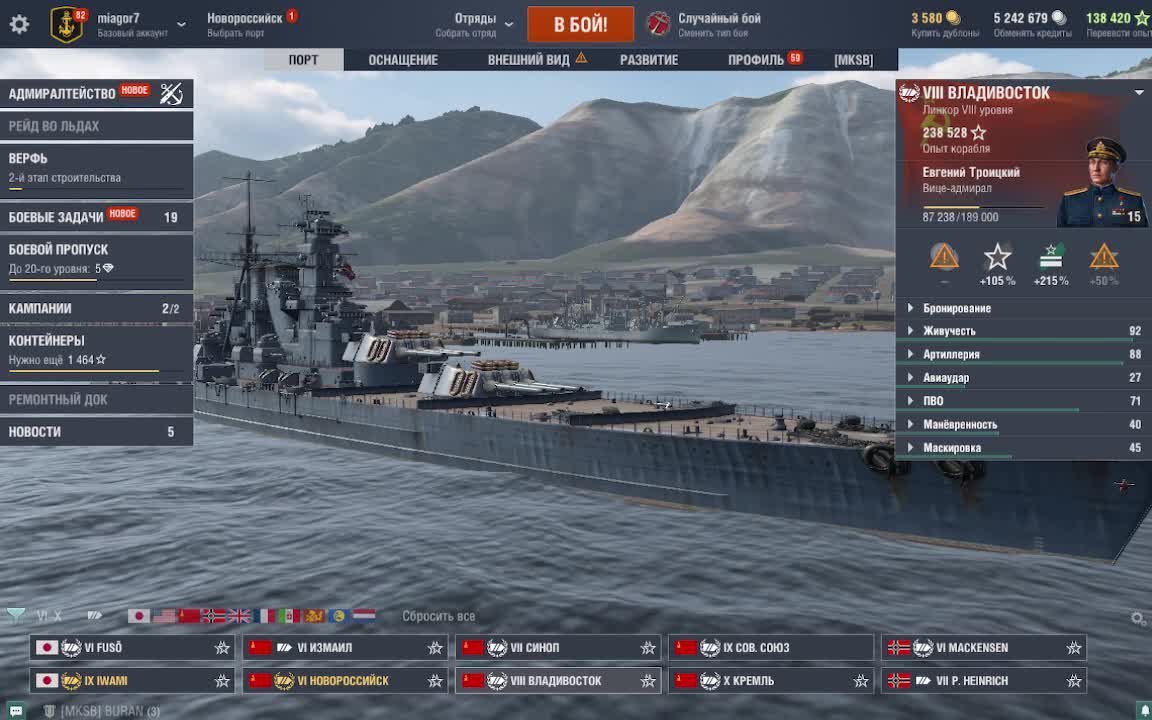The height and width of the screenshot is (720, 1152).
Task: Click Сбросить все filter reset link
Action: (439, 616)
